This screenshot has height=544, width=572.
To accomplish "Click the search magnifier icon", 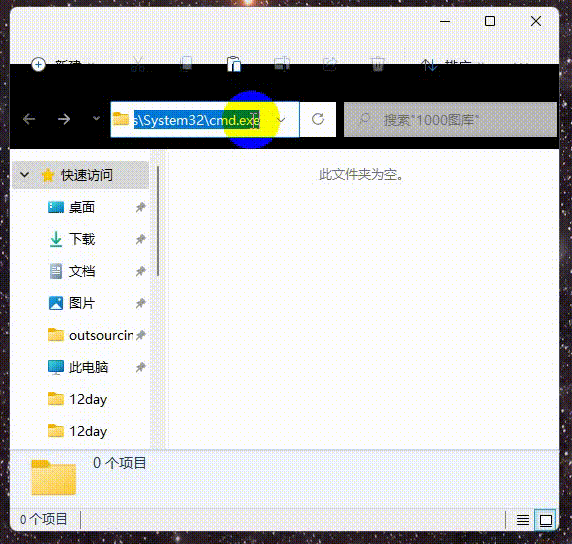I will pos(364,119).
